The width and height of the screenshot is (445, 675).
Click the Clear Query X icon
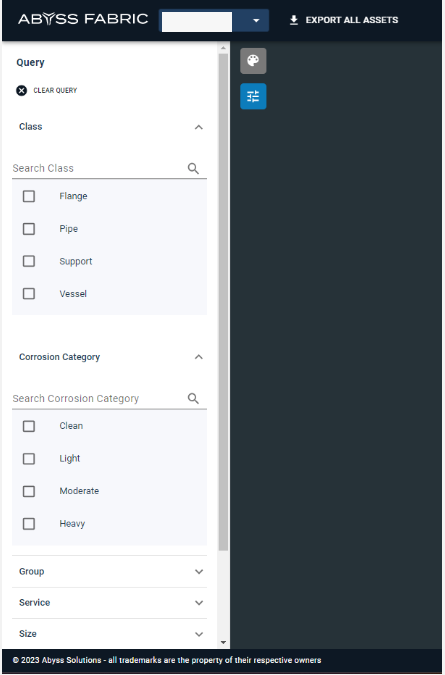pyautogui.click(x=22, y=90)
